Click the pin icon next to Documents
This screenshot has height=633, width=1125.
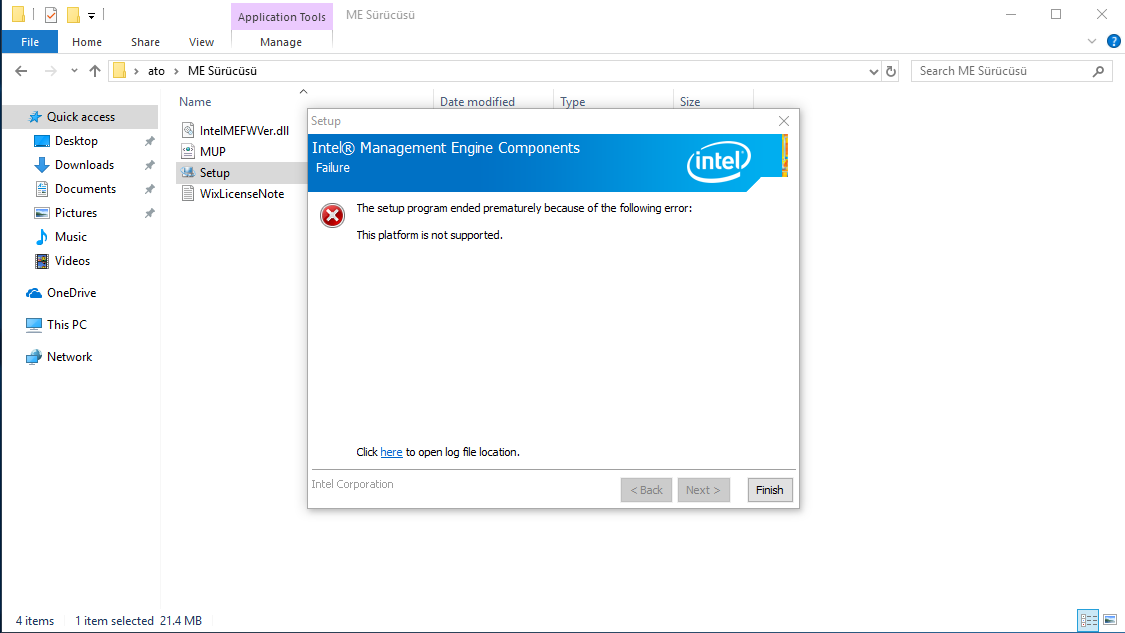tap(149, 189)
